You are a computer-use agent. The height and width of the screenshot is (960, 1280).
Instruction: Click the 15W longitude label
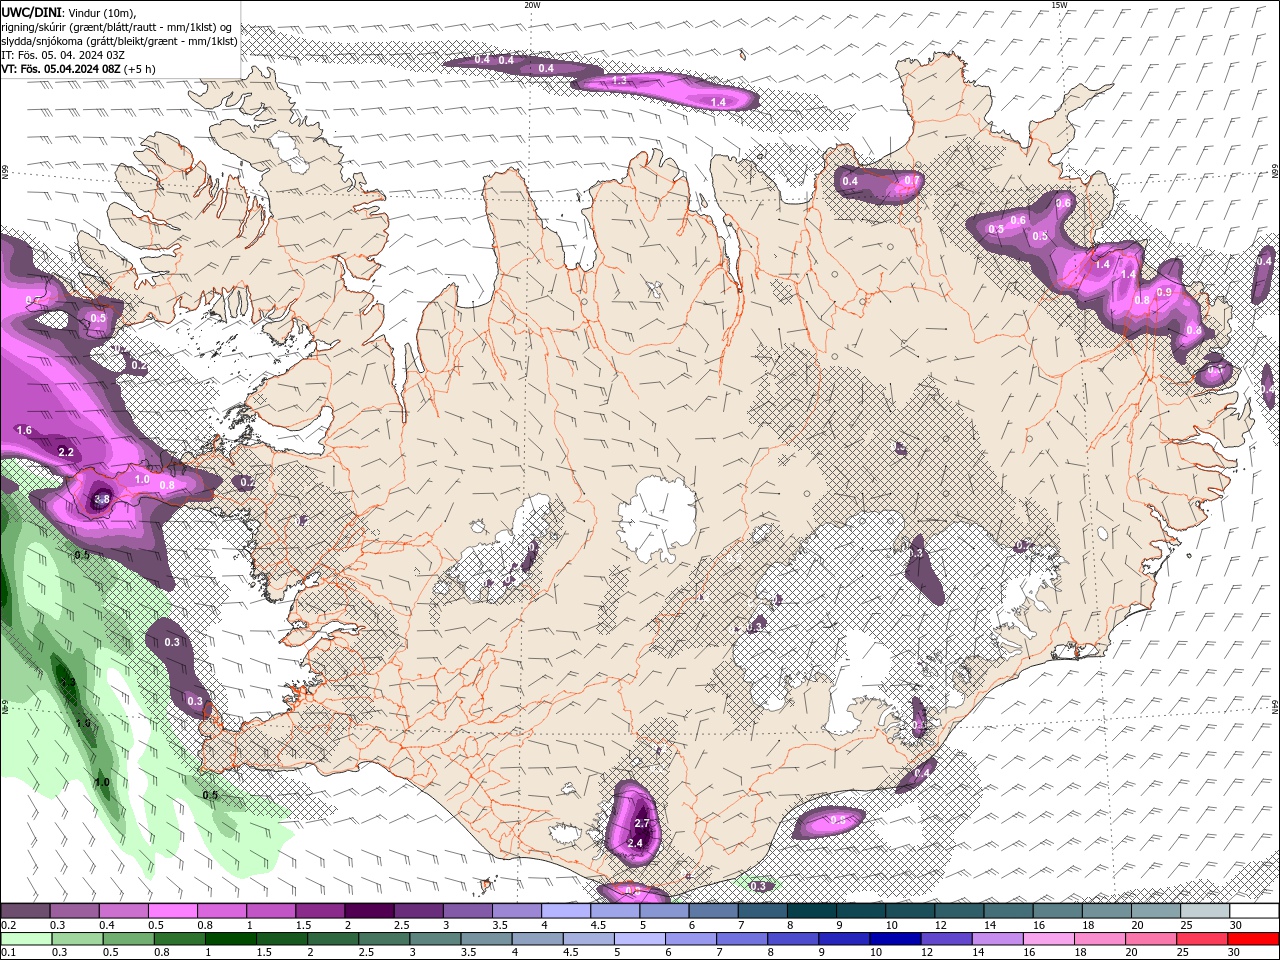[x=1059, y=5]
